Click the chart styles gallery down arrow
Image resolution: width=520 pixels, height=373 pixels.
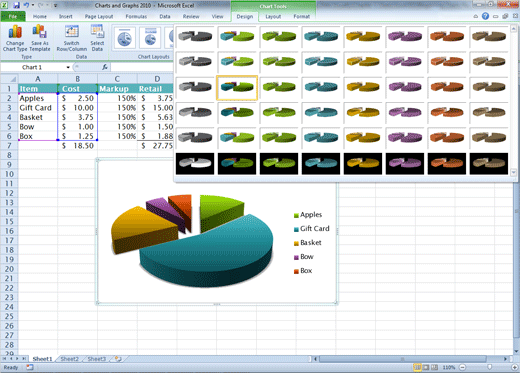pyautogui.click(x=513, y=172)
